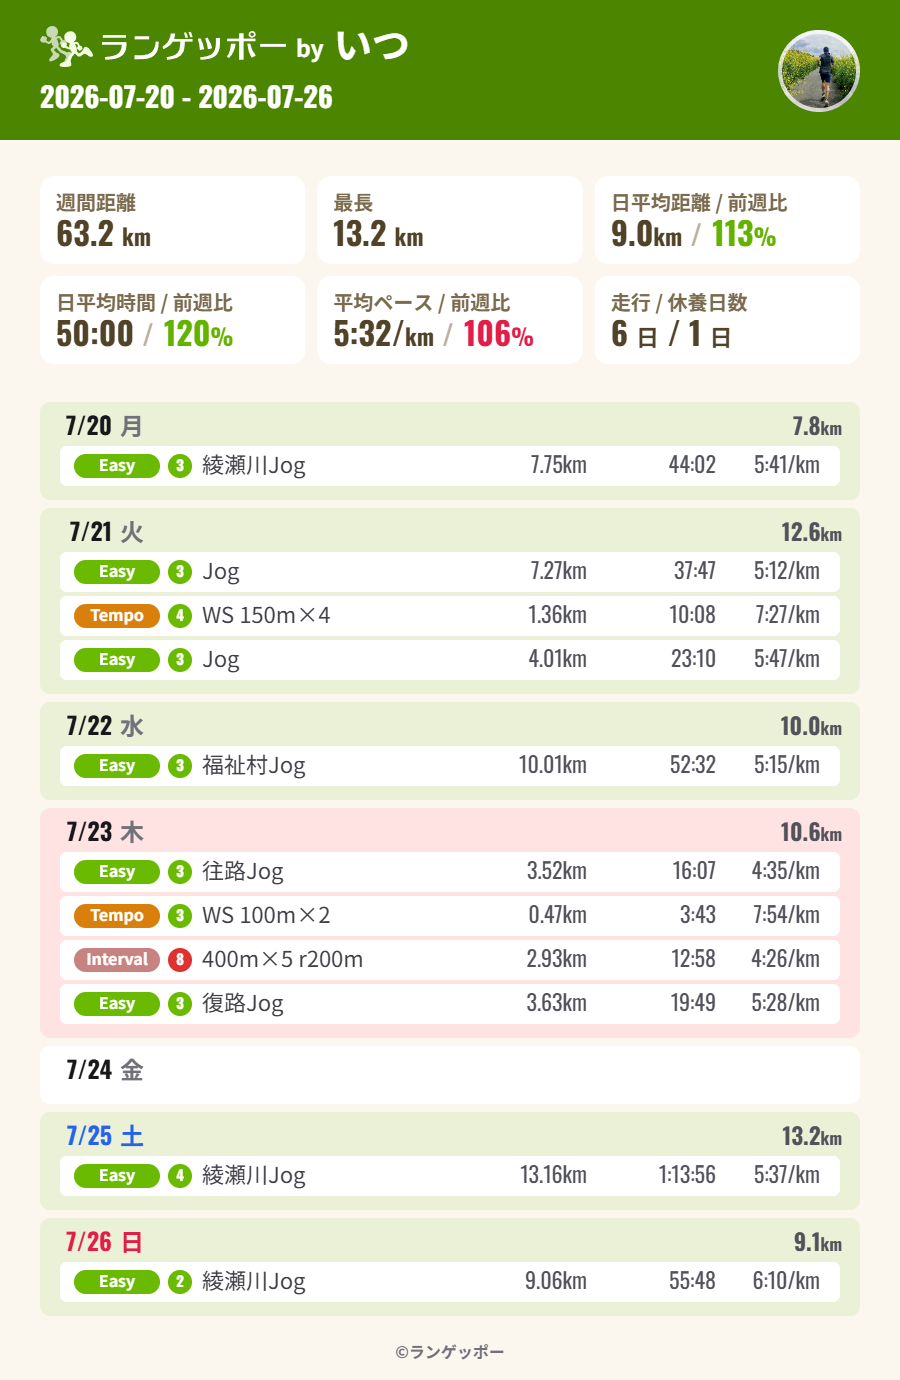Click the ©ランゲッポー footer link

pyautogui.click(x=450, y=1352)
